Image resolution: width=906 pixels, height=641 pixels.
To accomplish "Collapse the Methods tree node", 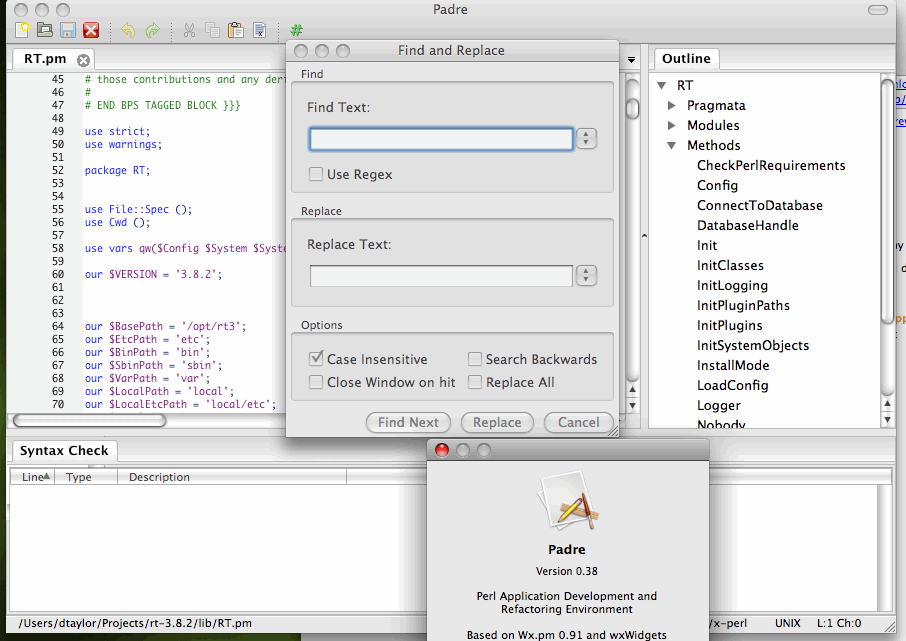I will [672, 146].
